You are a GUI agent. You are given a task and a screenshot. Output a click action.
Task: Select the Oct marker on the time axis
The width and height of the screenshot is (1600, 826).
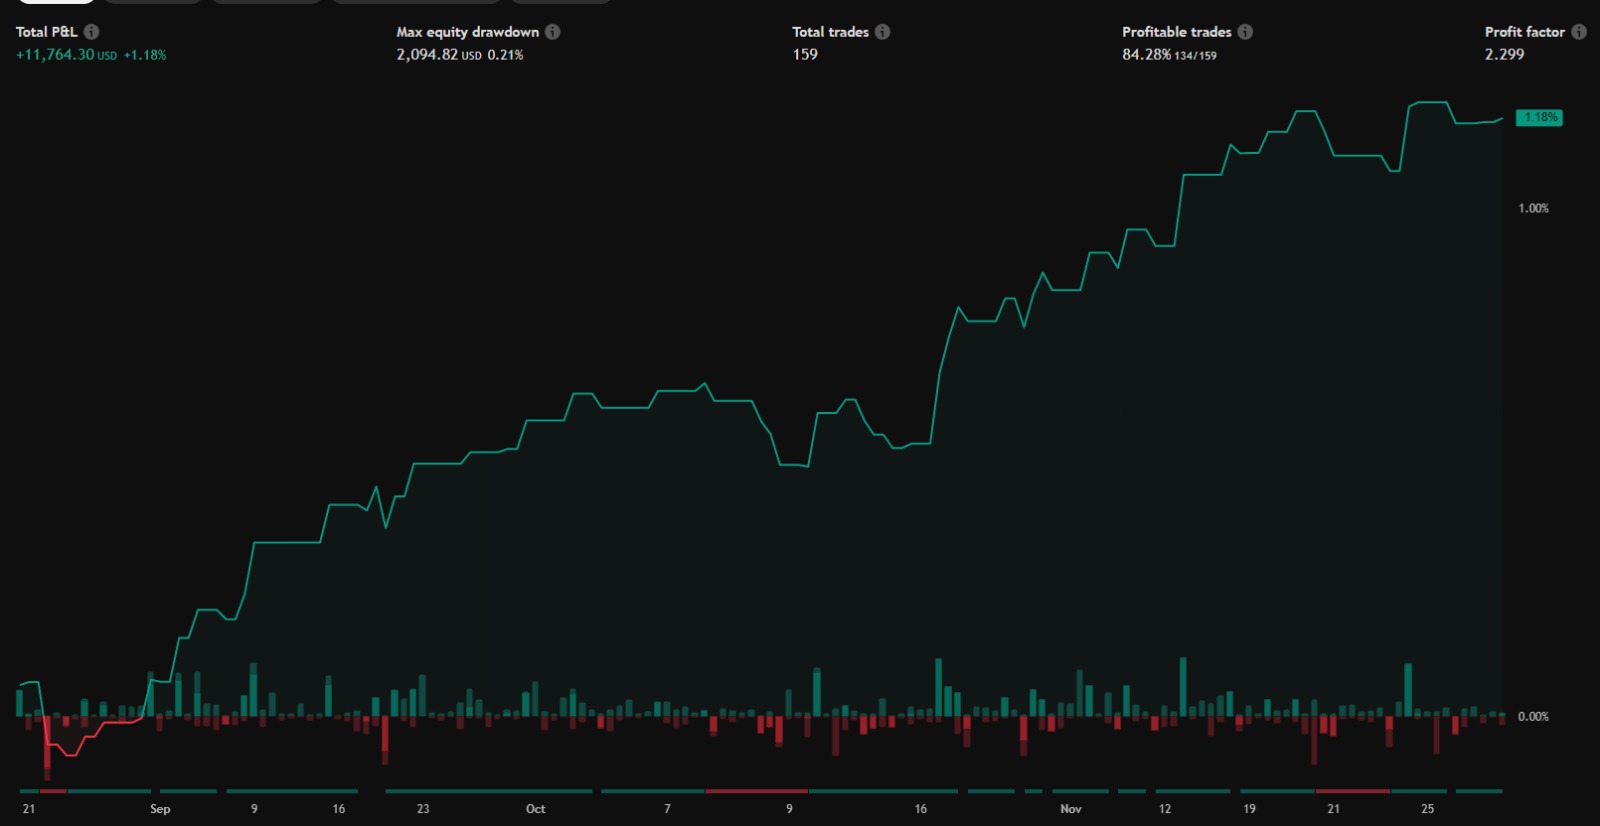point(536,809)
